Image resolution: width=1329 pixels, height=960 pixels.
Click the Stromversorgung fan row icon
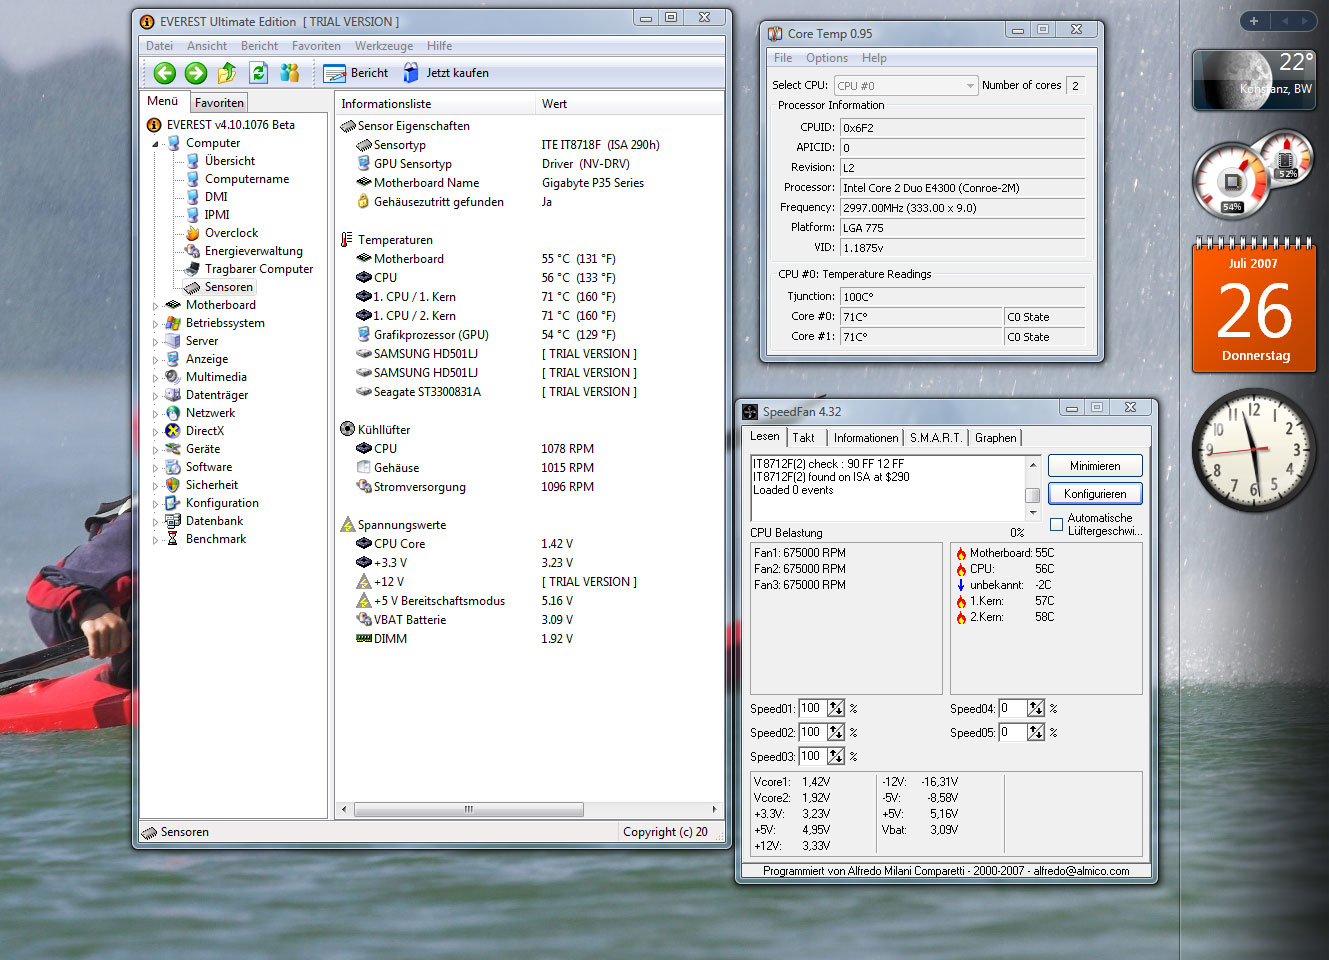pyautogui.click(x=364, y=487)
